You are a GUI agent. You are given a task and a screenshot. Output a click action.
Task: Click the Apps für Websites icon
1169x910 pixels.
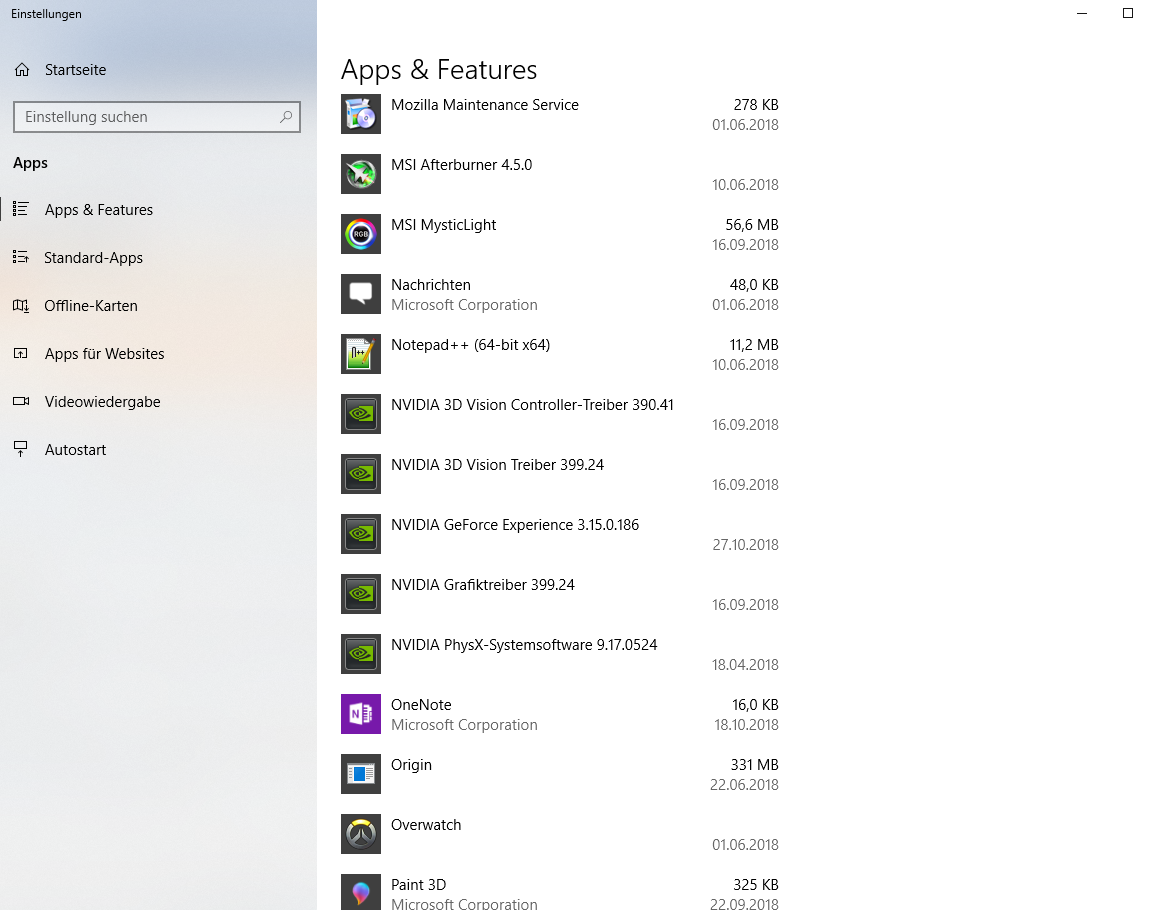[21, 353]
